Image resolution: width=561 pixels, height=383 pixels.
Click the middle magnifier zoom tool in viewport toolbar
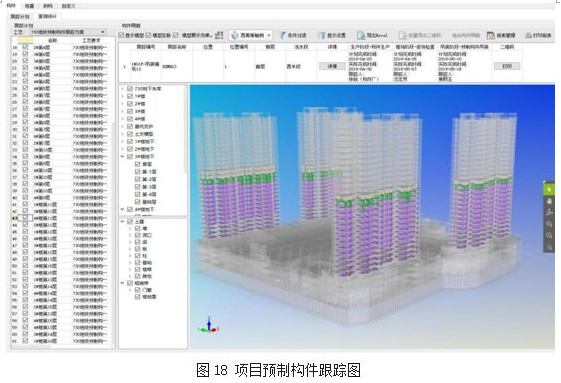[548, 236]
